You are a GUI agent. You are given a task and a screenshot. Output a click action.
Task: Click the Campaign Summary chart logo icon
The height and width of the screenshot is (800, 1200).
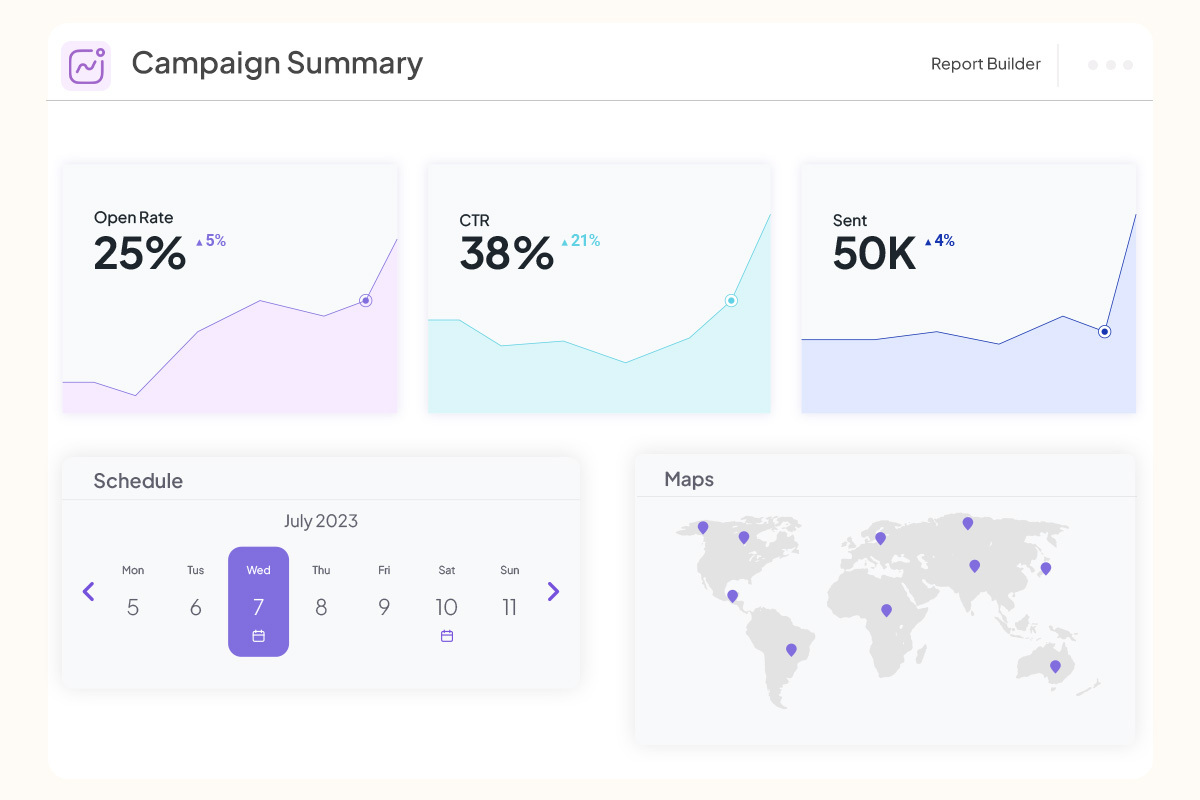(x=86, y=66)
